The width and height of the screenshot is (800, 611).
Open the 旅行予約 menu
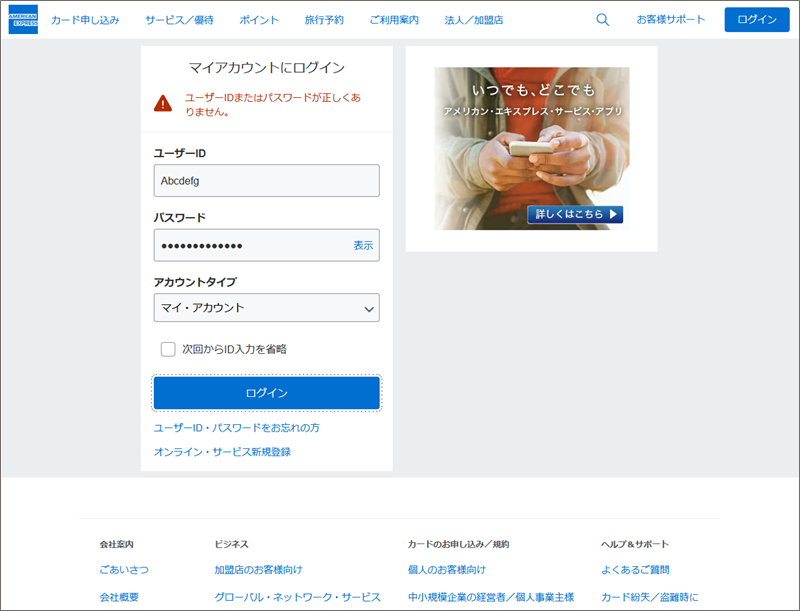coord(324,20)
